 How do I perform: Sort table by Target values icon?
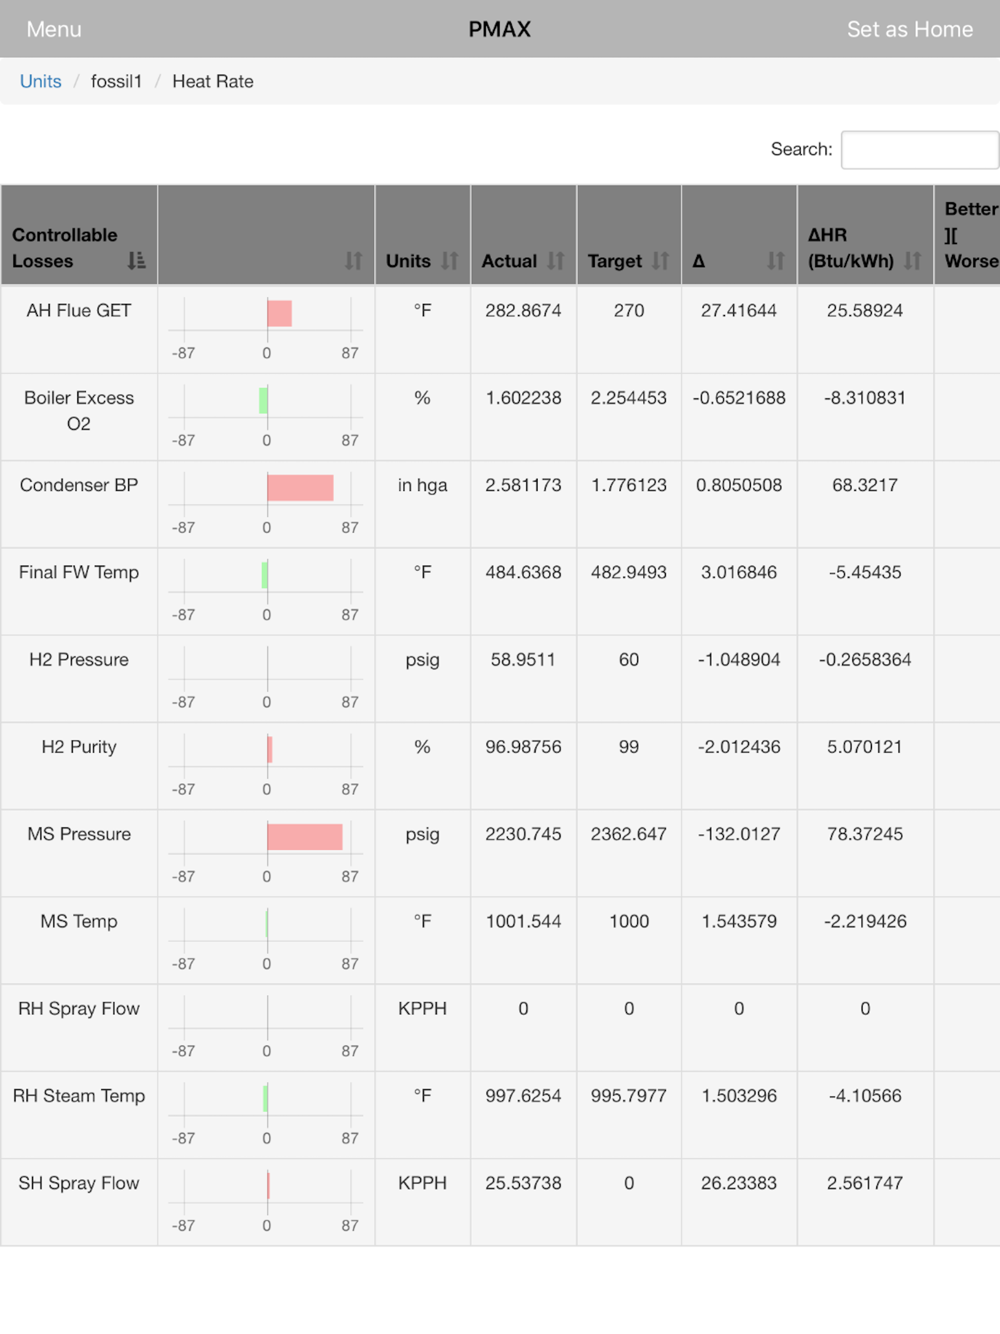click(x=660, y=261)
